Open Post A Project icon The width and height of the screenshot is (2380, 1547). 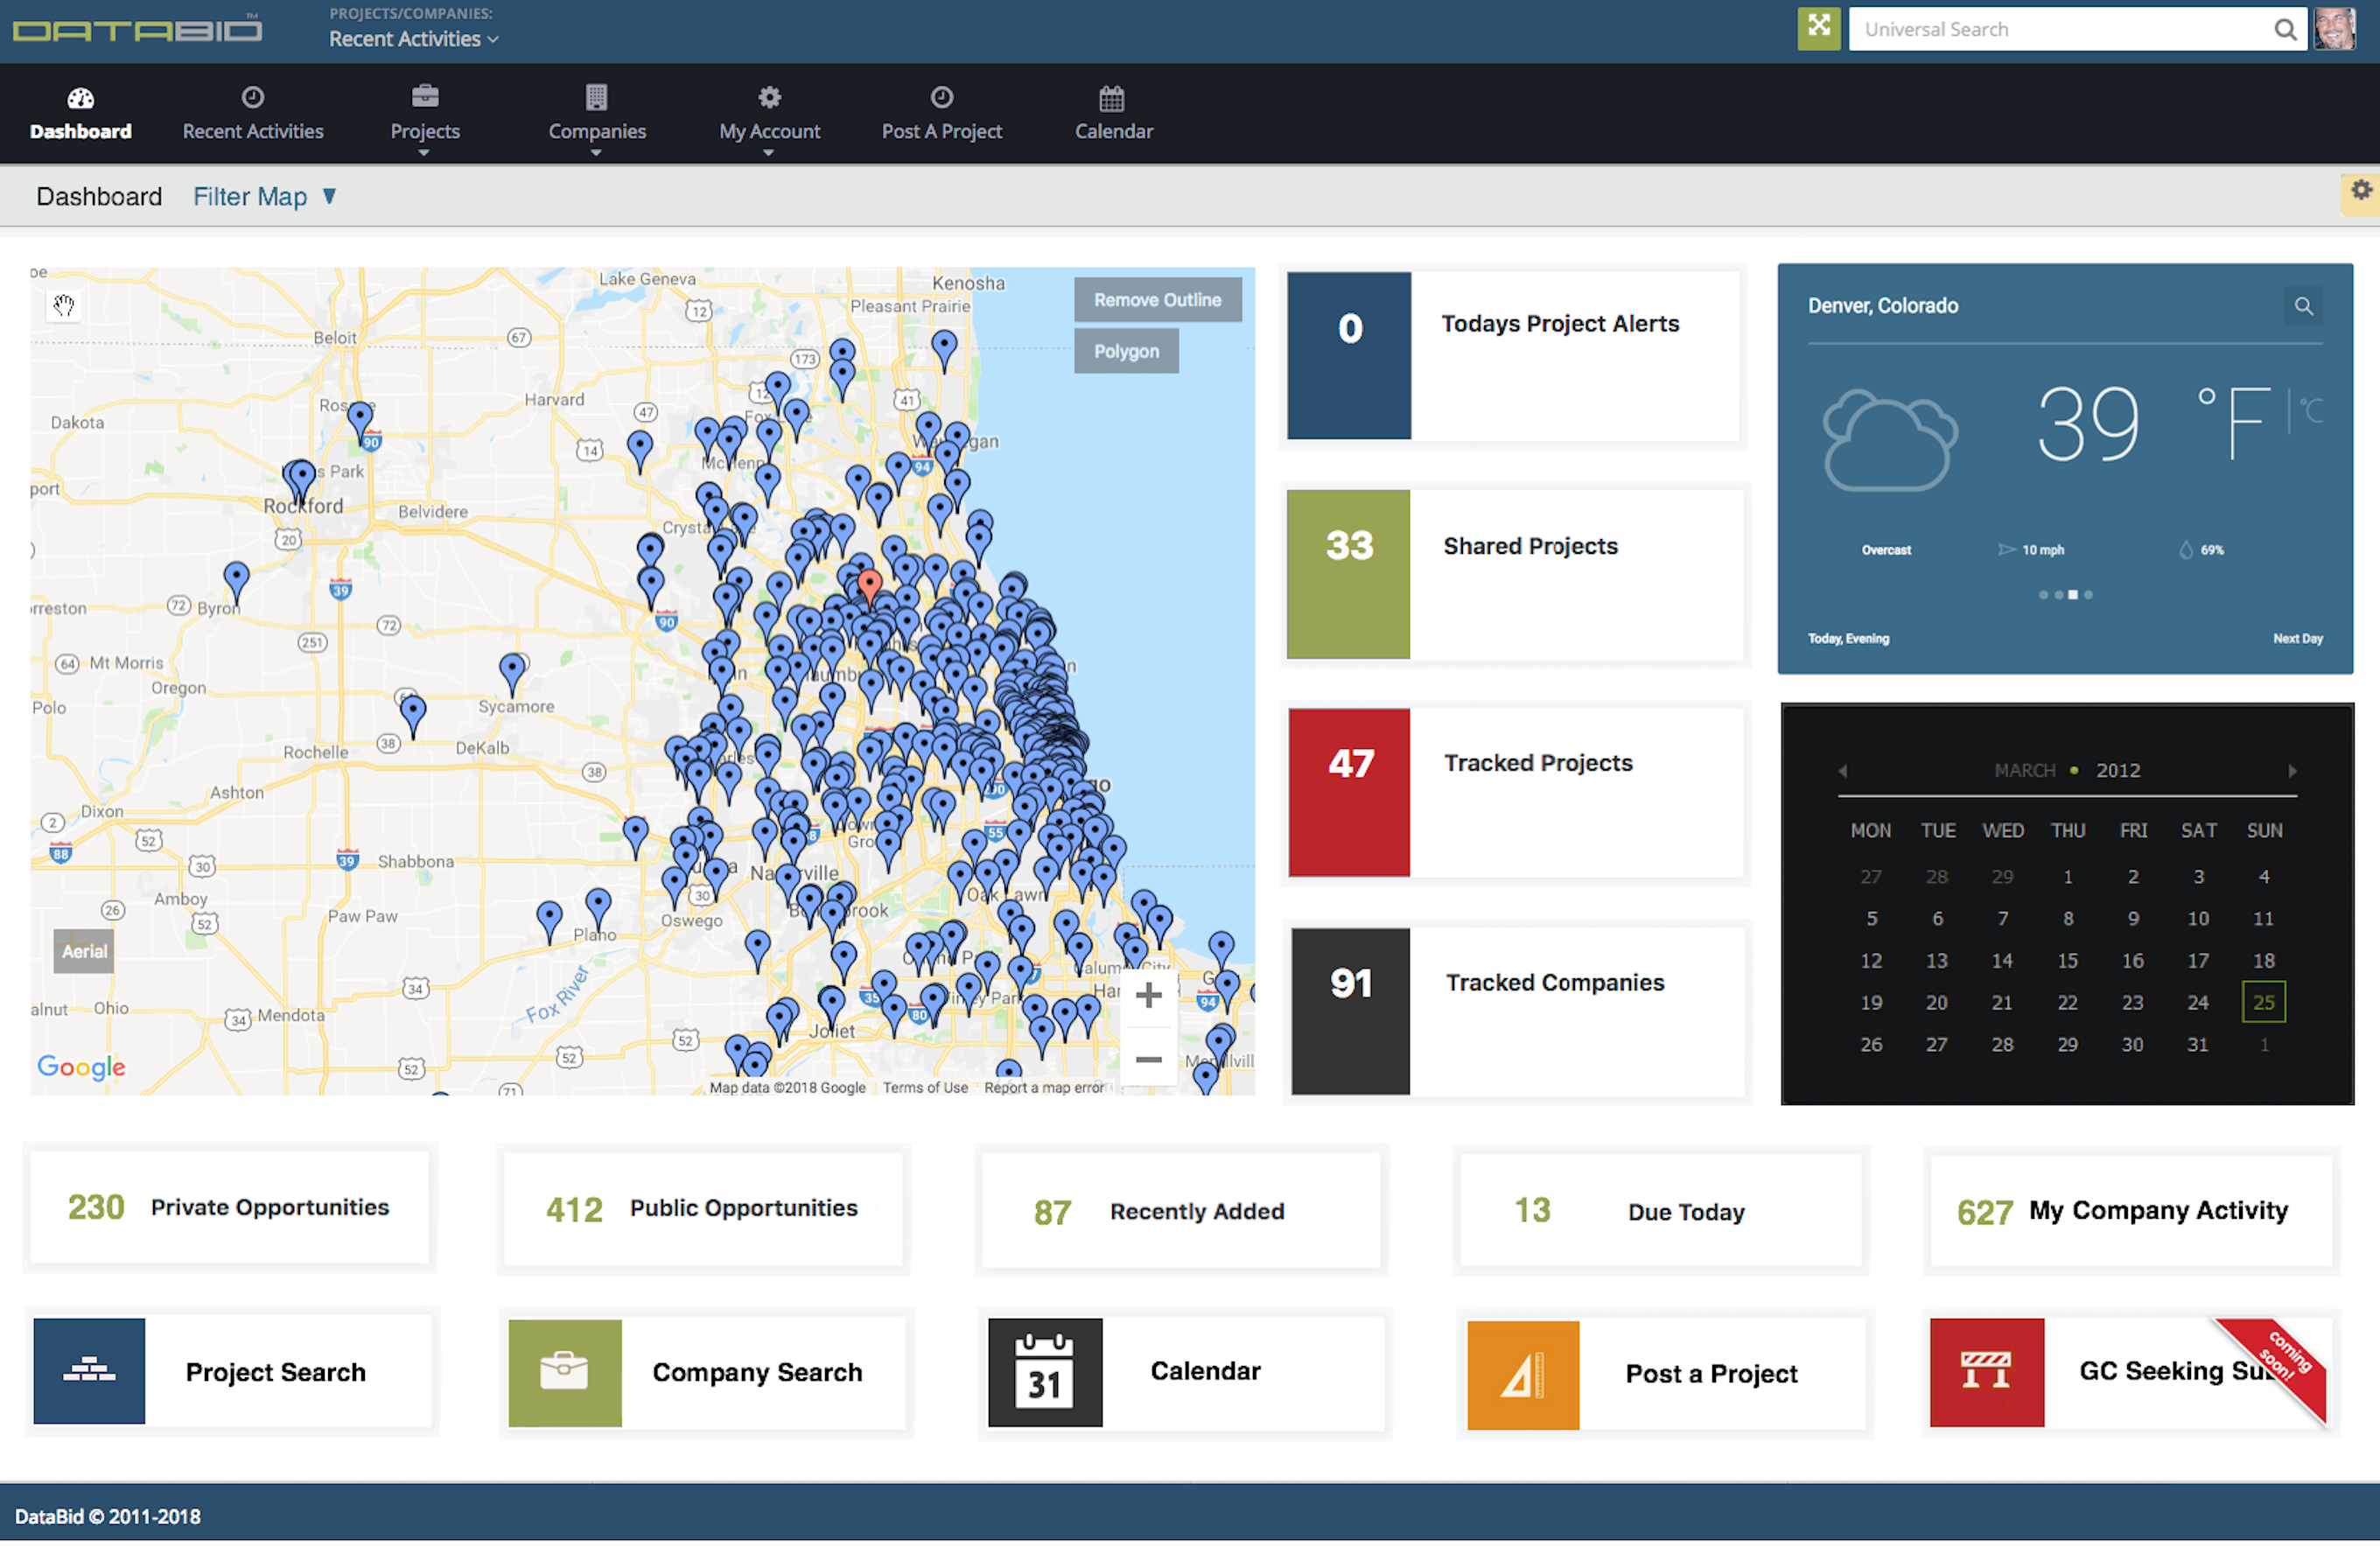click(941, 99)
